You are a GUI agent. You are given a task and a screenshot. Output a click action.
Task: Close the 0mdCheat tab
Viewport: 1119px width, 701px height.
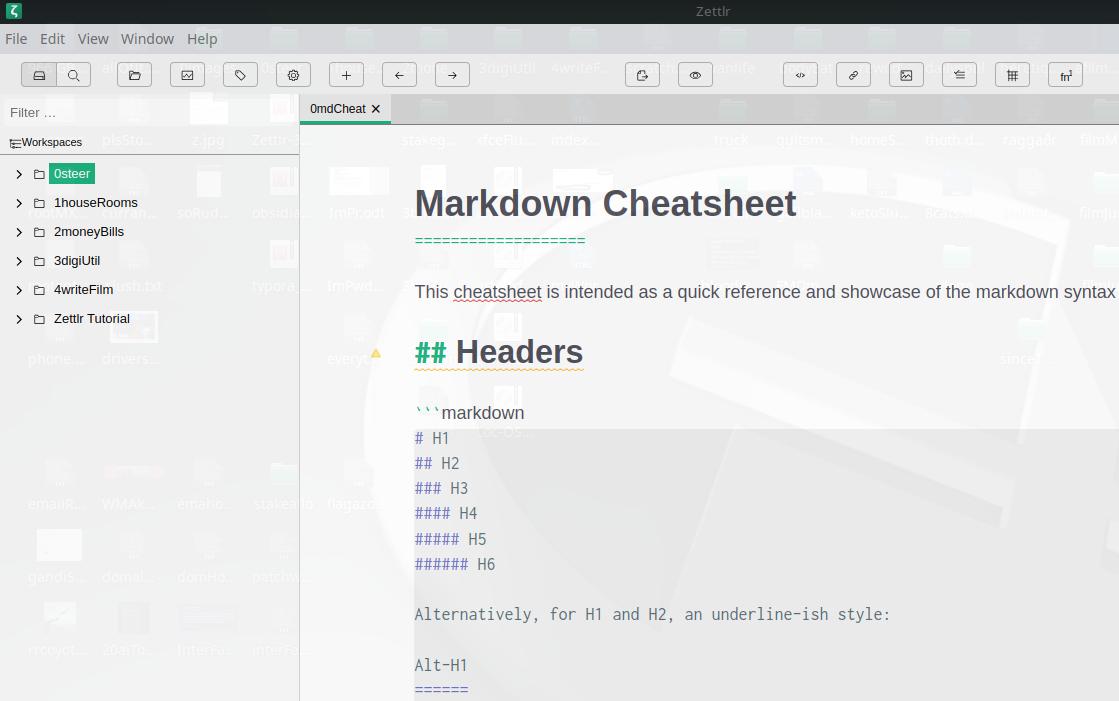pos(376,109)
